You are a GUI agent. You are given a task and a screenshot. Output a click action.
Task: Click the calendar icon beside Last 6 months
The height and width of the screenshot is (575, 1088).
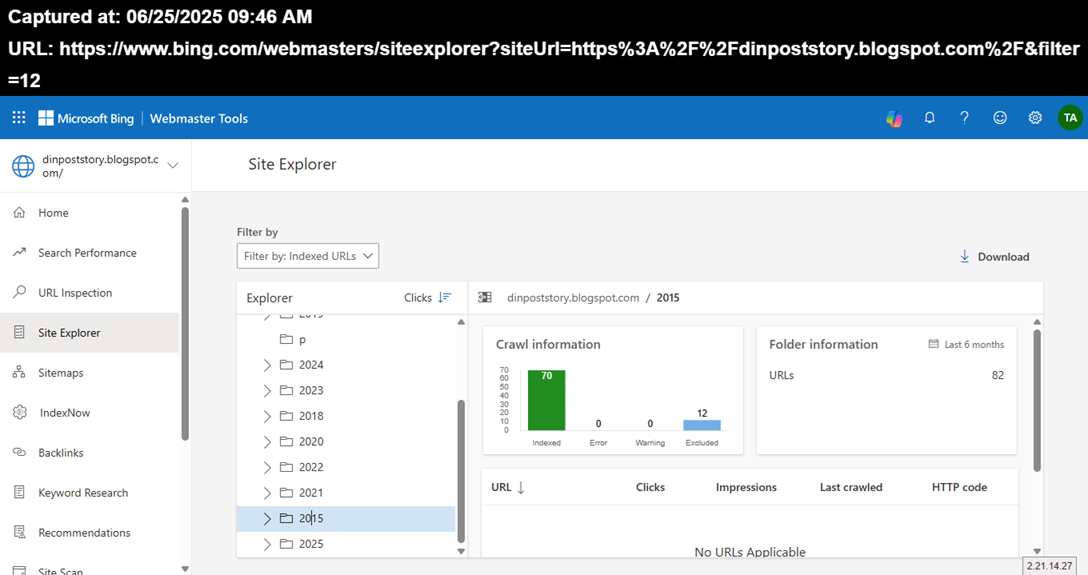(933, 344)
